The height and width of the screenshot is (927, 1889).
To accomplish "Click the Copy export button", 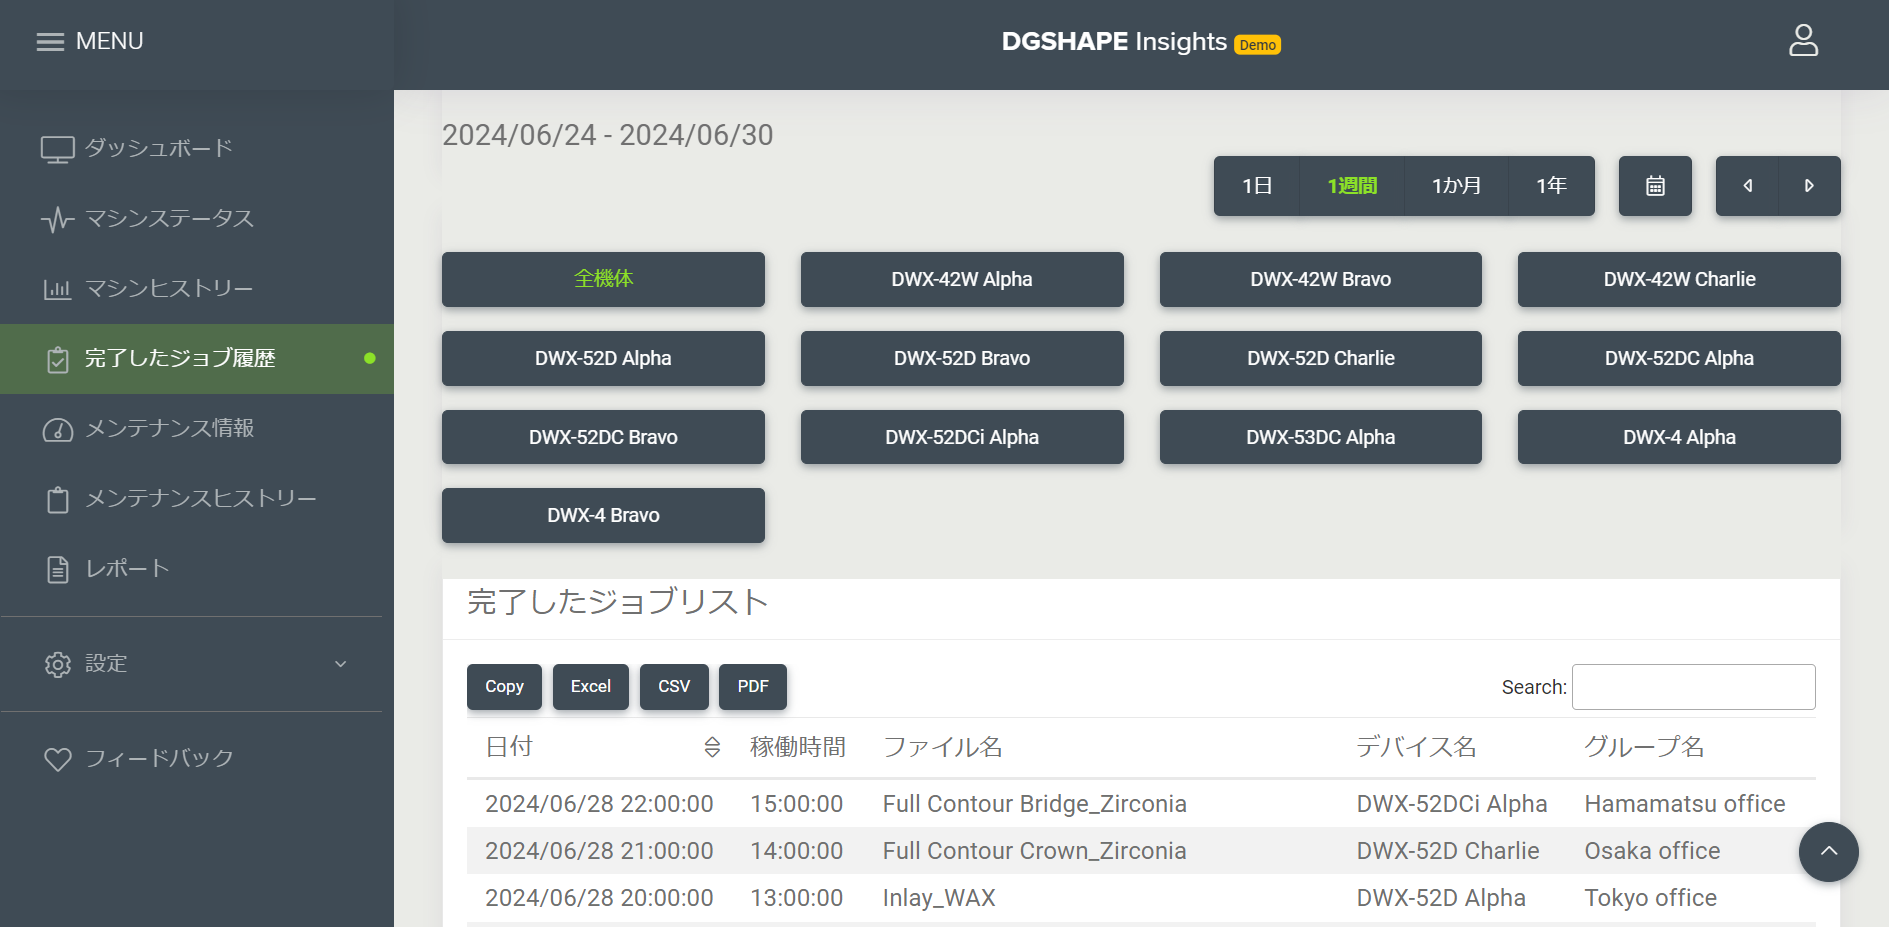I will click(x=504, y=687).
